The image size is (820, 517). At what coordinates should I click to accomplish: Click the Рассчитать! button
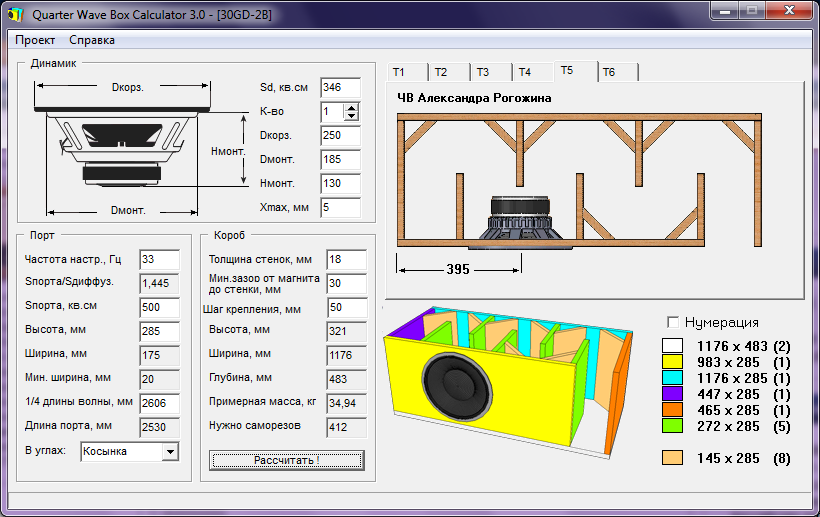click(287, 461)
